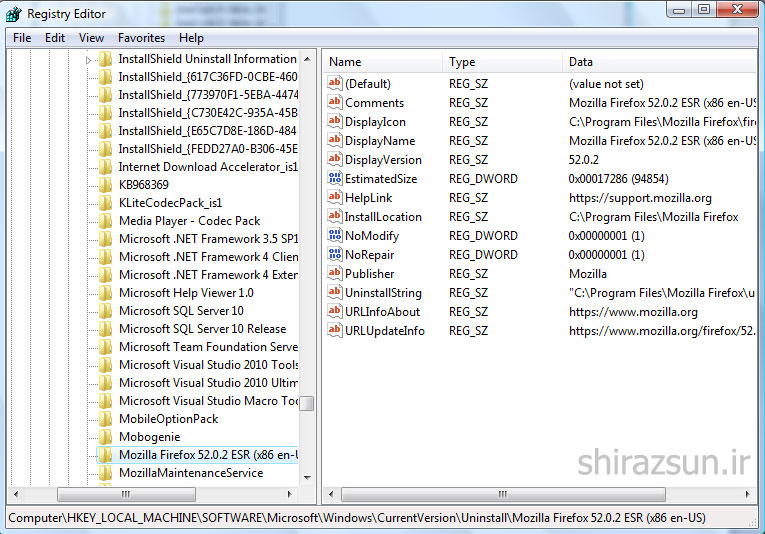
Task: Click the DWORD icon beside NoModify
Action: point(335,236)
